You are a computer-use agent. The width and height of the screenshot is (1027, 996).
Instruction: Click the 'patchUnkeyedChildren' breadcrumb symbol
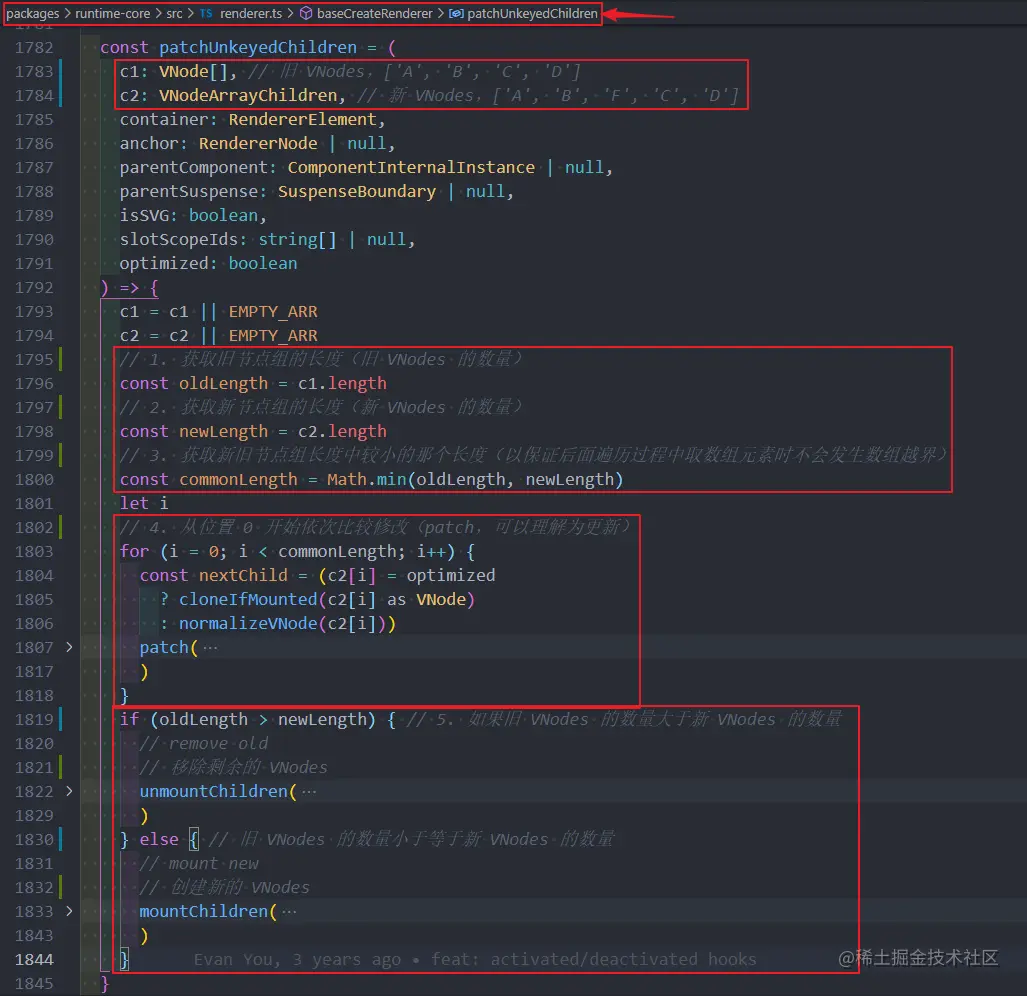point(532,13)
